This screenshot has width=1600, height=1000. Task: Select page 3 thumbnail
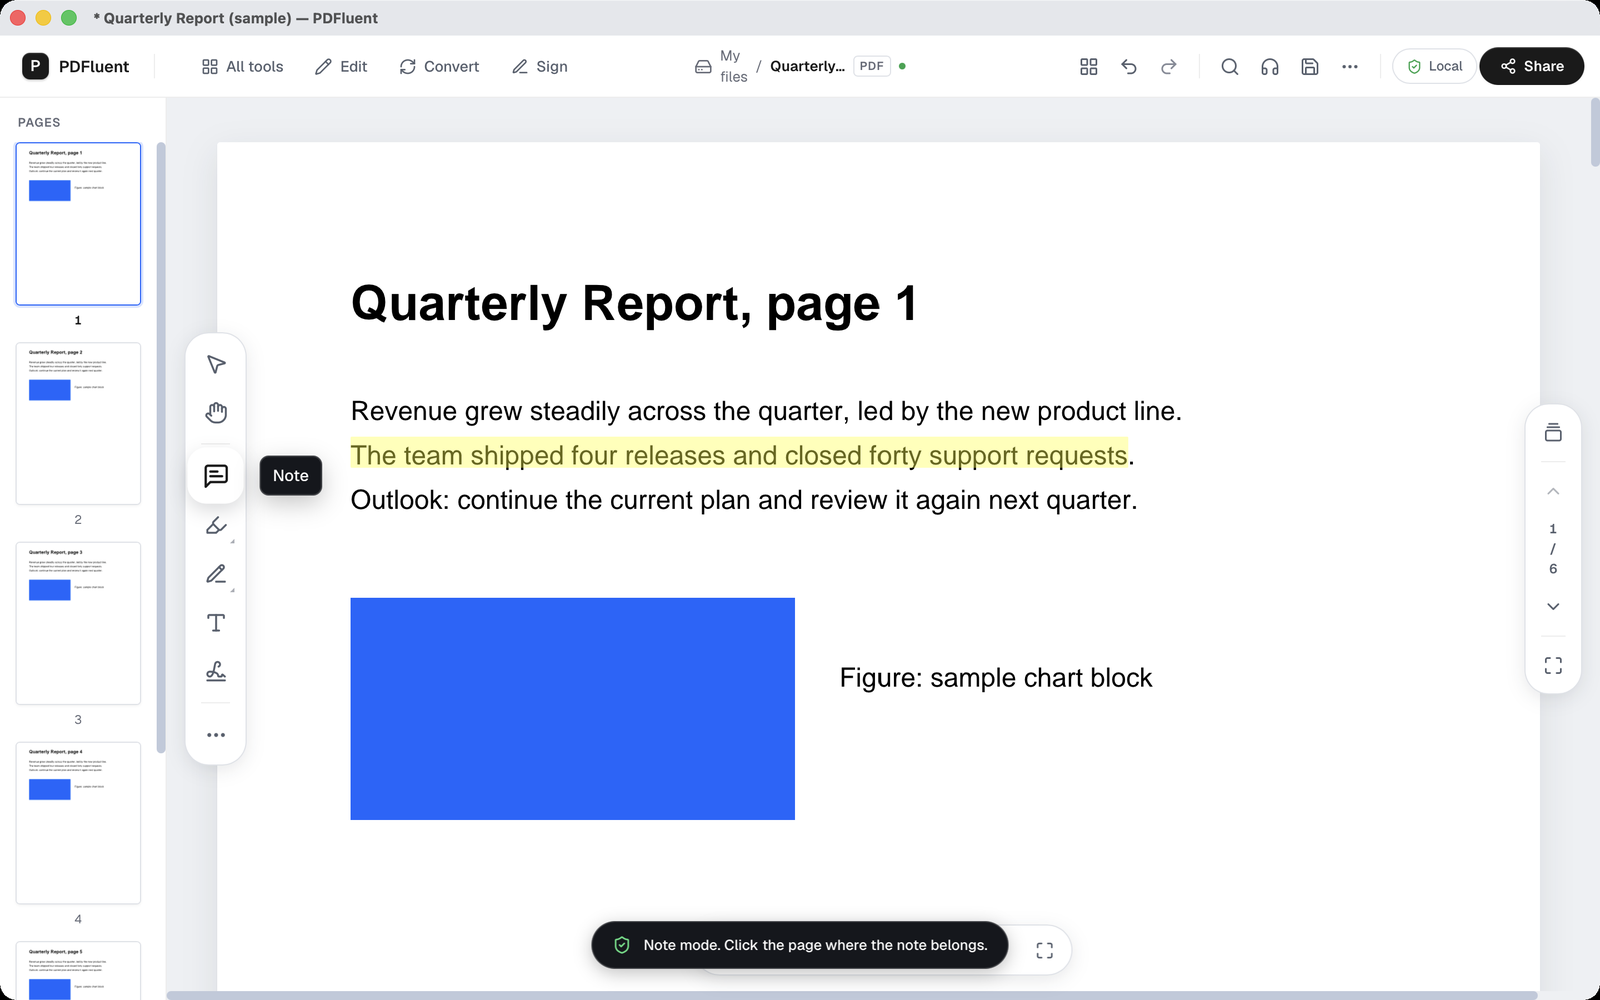pos(78,623)
